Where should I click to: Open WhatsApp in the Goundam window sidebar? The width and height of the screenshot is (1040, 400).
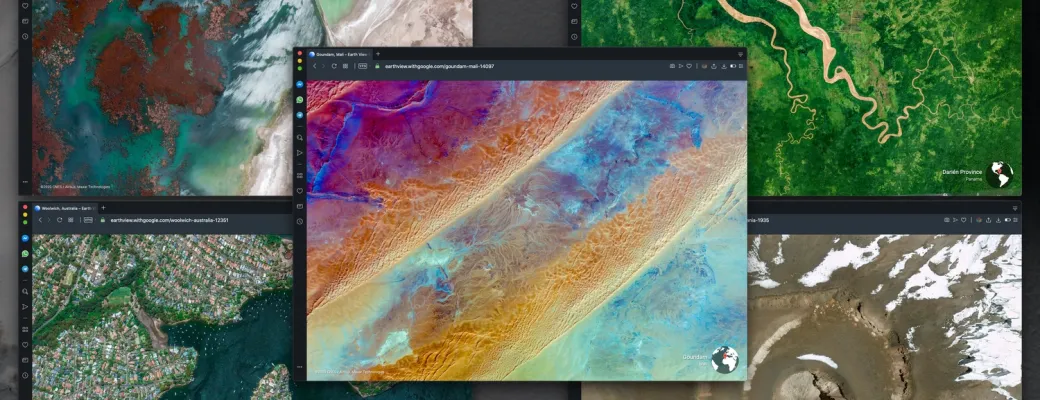[300, 100]
